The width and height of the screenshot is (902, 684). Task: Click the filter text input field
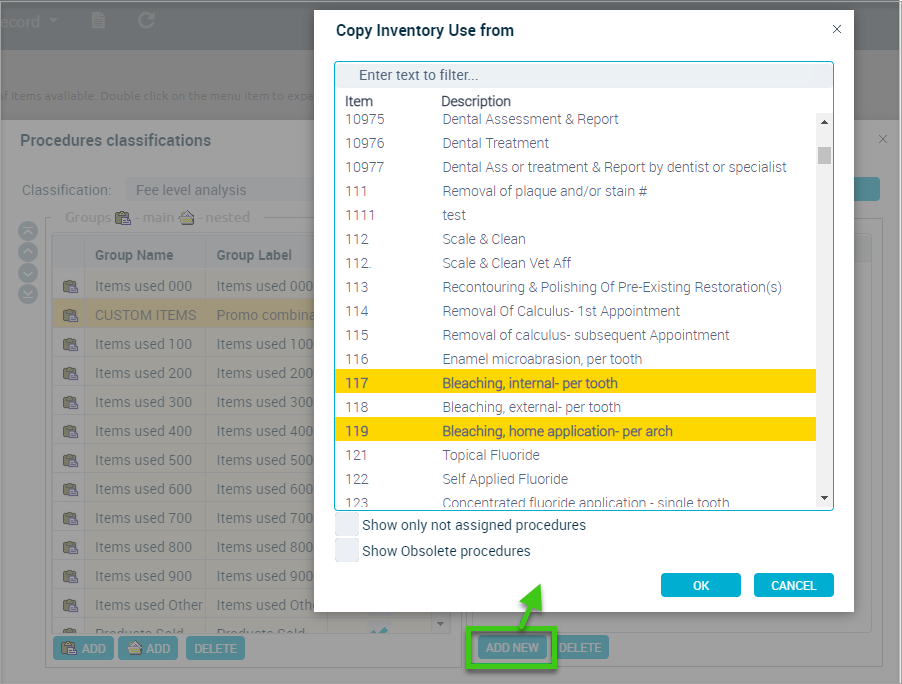point(584,75)
